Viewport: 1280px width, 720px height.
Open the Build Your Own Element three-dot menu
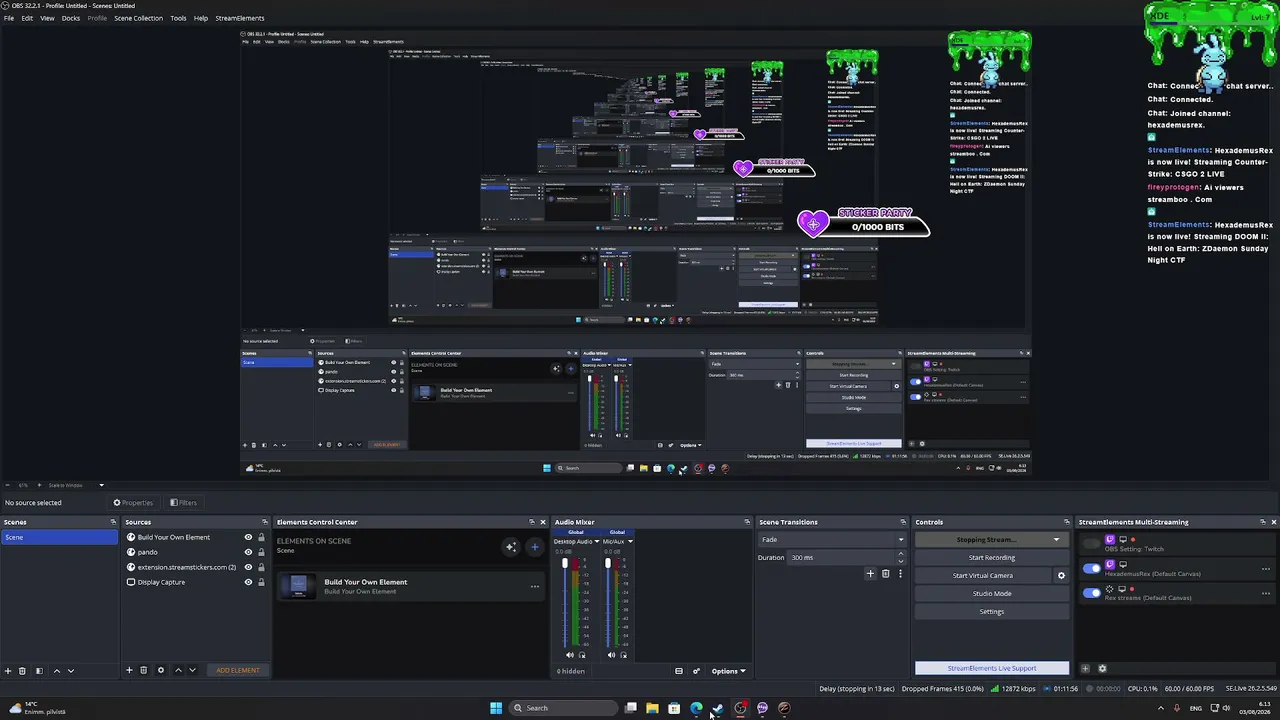point(535,586)
